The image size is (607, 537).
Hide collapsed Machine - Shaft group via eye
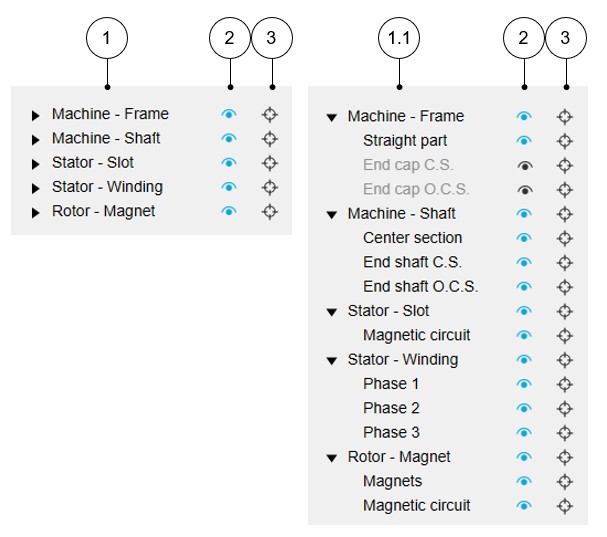click(229, 139)
